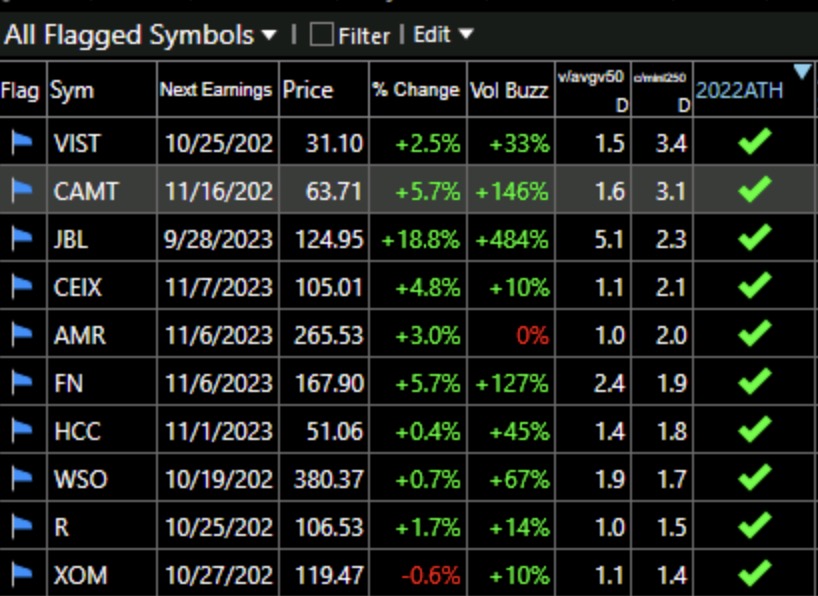This screenshot has width=818, height=596.
Task: Select the XOM symbol
Action: (80, 575)
